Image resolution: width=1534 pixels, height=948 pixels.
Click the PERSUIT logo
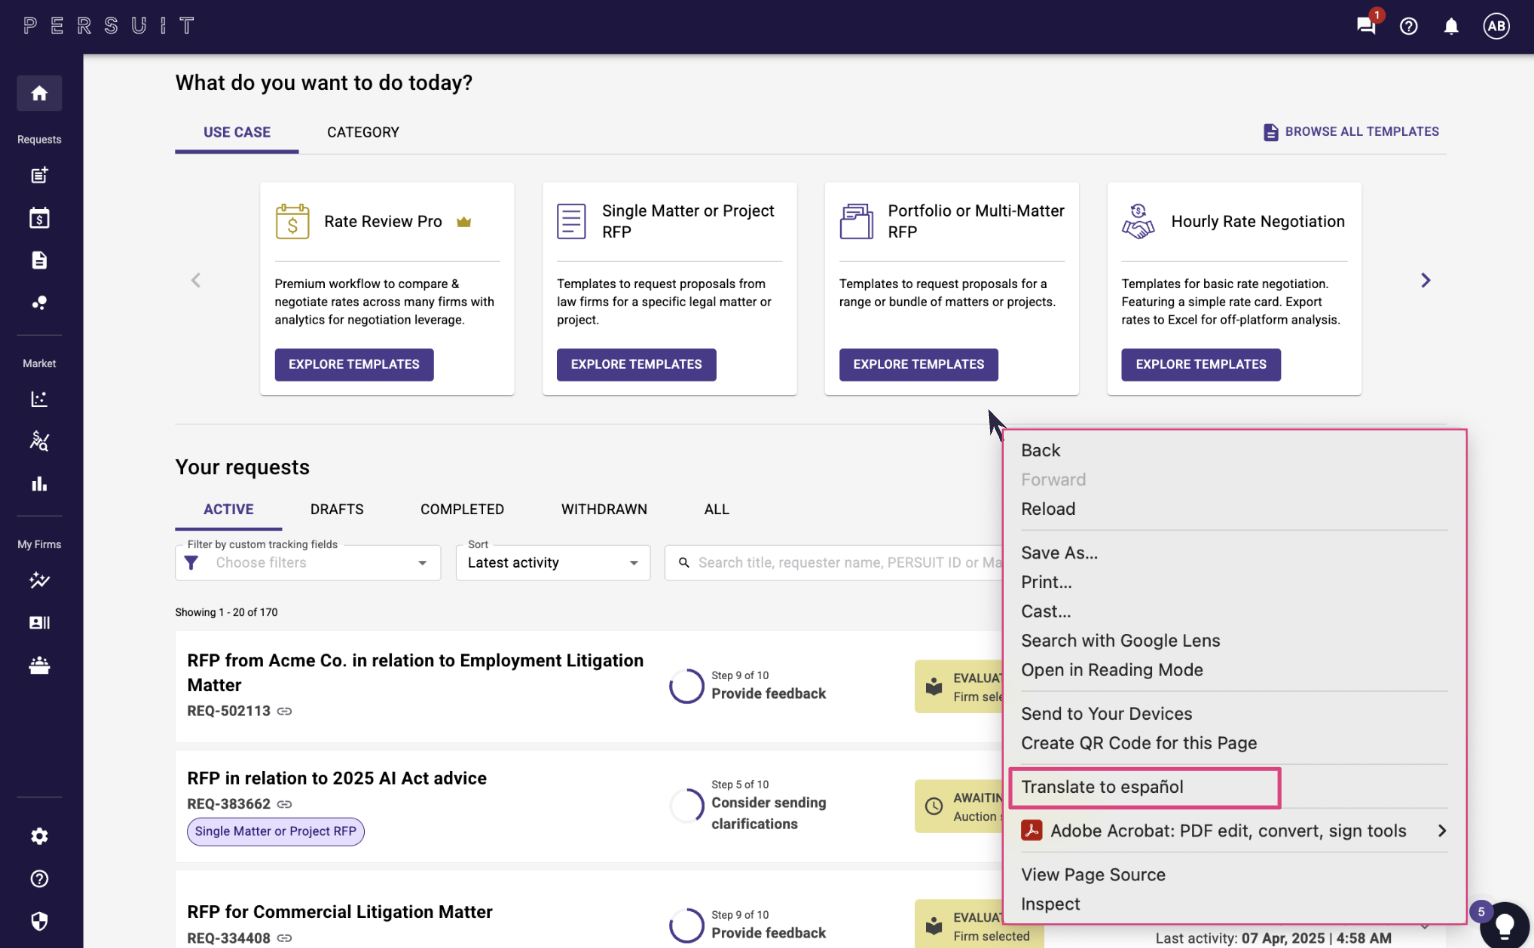109,26
